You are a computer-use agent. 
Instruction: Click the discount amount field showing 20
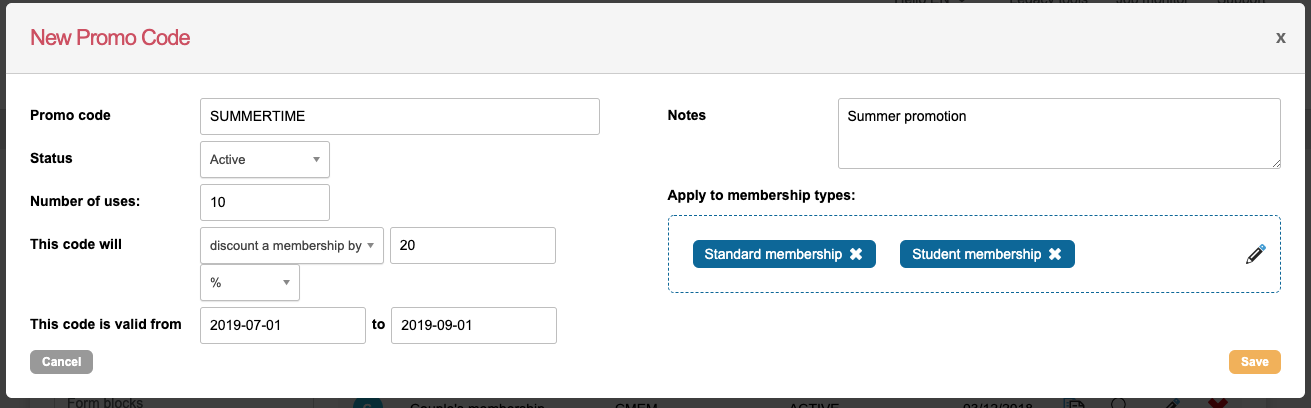tap(472, 245)
